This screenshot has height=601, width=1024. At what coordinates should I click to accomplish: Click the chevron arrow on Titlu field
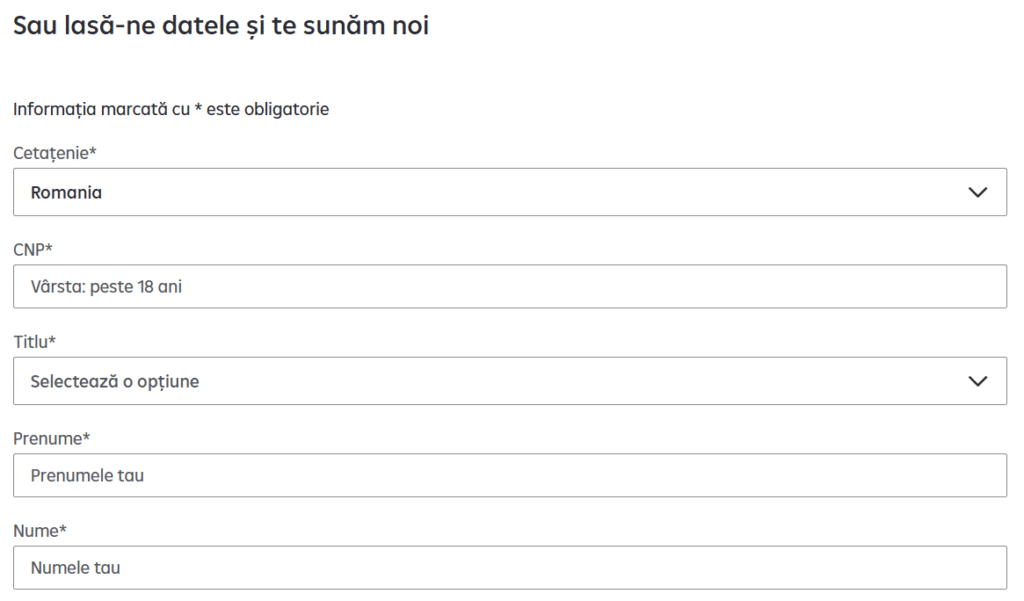pyautogui.click(x=978, y=381)
